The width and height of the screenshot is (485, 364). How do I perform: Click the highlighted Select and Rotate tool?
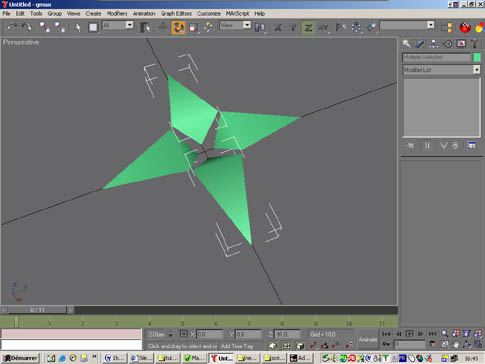pyautogui.click(x=178, y=27)
